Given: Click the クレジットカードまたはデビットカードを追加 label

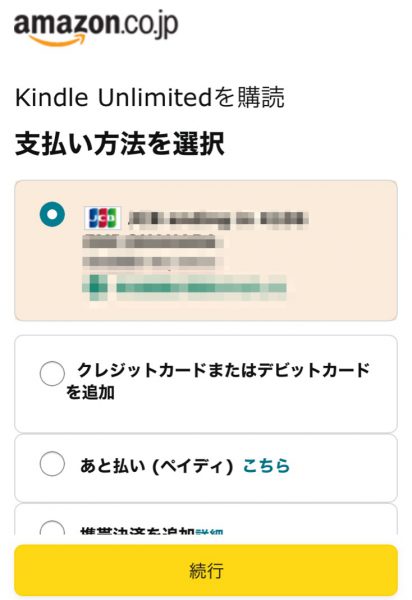Looking at the screenshot, I should (218, 381).
